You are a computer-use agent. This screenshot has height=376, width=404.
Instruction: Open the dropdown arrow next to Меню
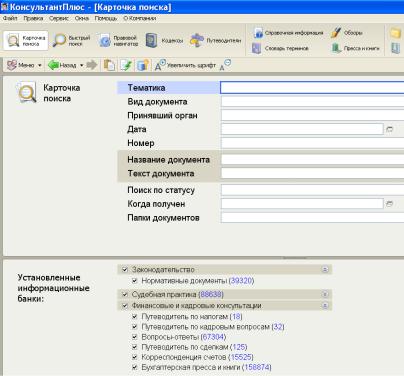[40, 65]
